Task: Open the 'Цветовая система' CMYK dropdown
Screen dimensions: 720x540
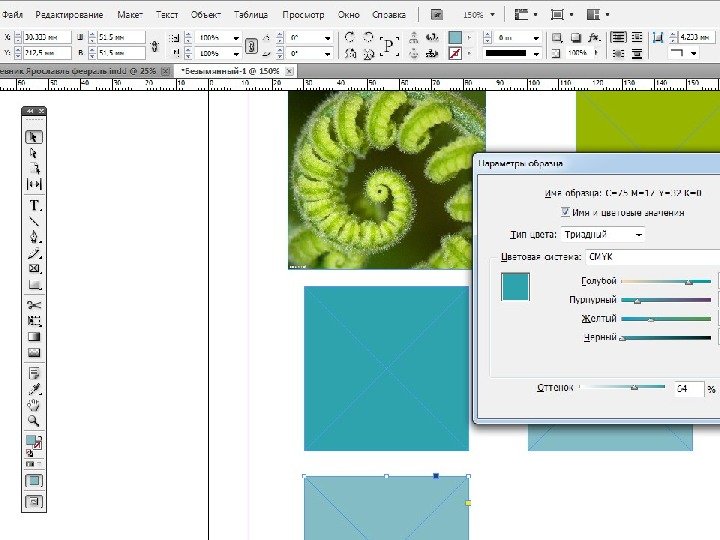Action: 652,257
